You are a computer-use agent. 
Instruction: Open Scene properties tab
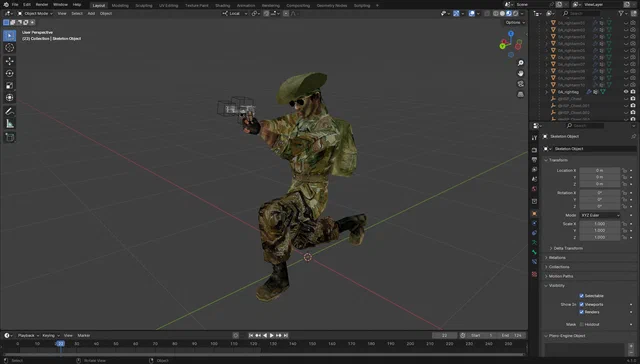pos(534,179)
